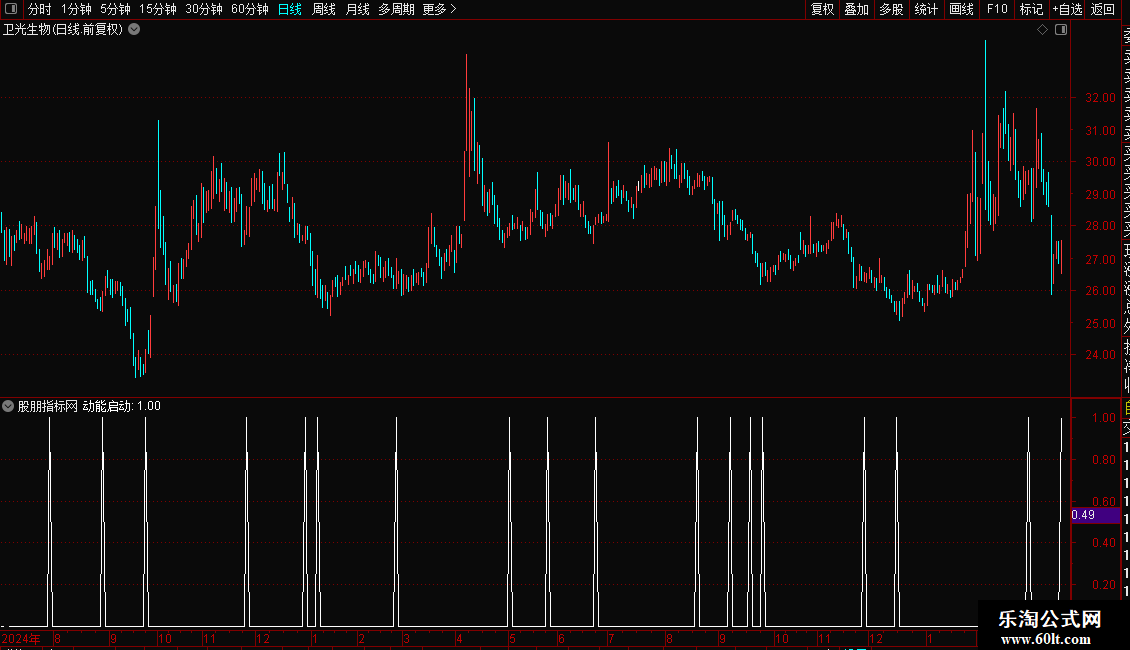Open the indicator dropdown before 股朋指标网
1130x650 pixels.
pos(8,406)
